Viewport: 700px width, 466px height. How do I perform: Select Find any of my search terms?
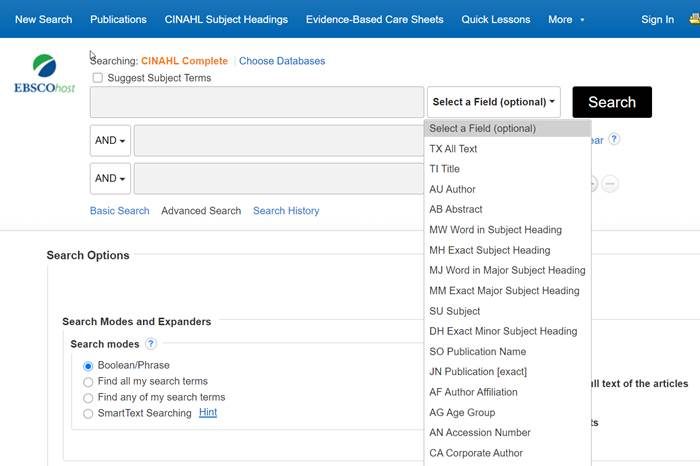point(88,398)
